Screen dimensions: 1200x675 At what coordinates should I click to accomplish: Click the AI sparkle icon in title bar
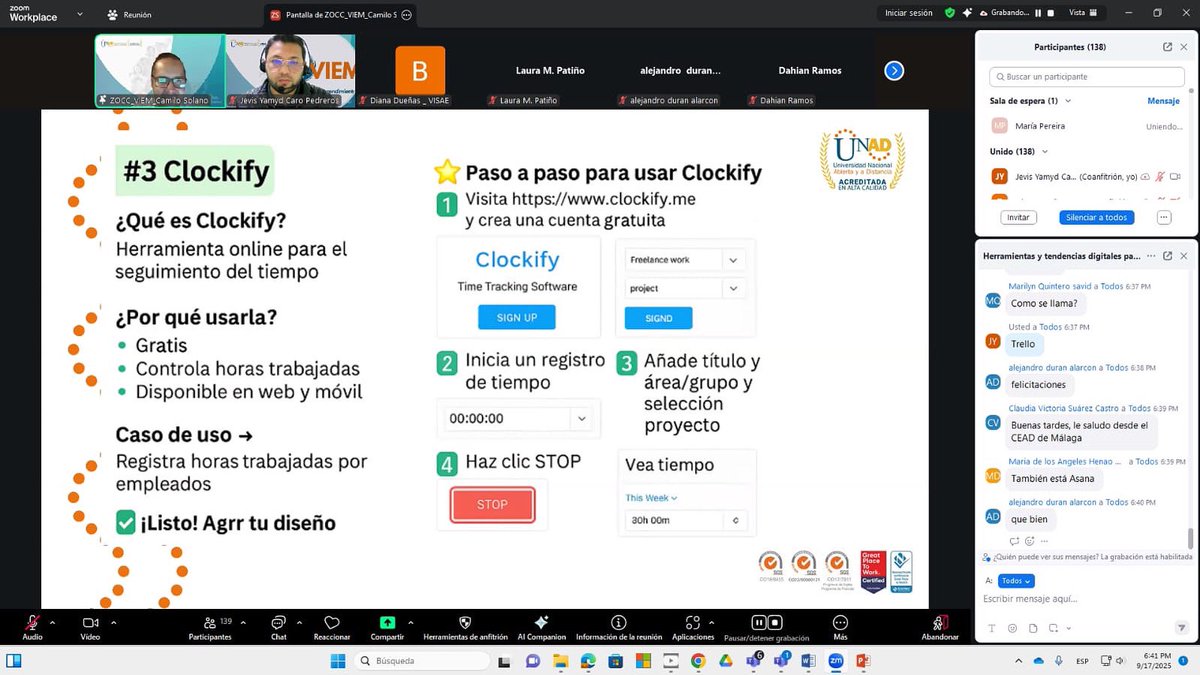pyautogui.click(x=966, y=13)
